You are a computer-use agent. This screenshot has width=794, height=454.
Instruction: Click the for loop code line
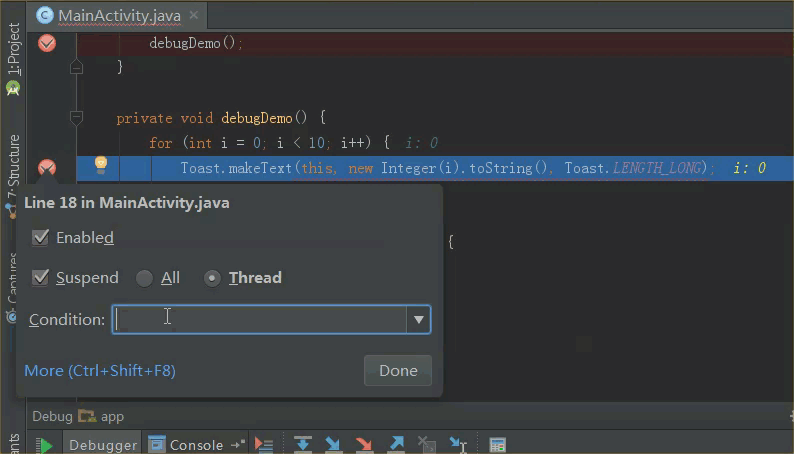tap(269, 143)
